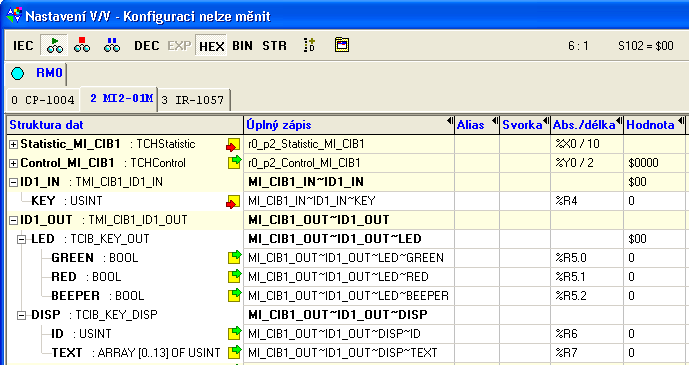
Task: Collapse the DISP tree node
Action: (x=22, y=315)
